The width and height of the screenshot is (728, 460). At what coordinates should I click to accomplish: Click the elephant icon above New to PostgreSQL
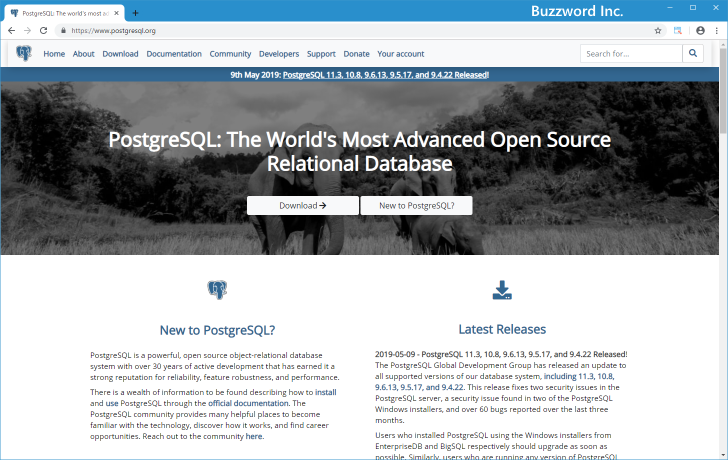click(217, 290)
